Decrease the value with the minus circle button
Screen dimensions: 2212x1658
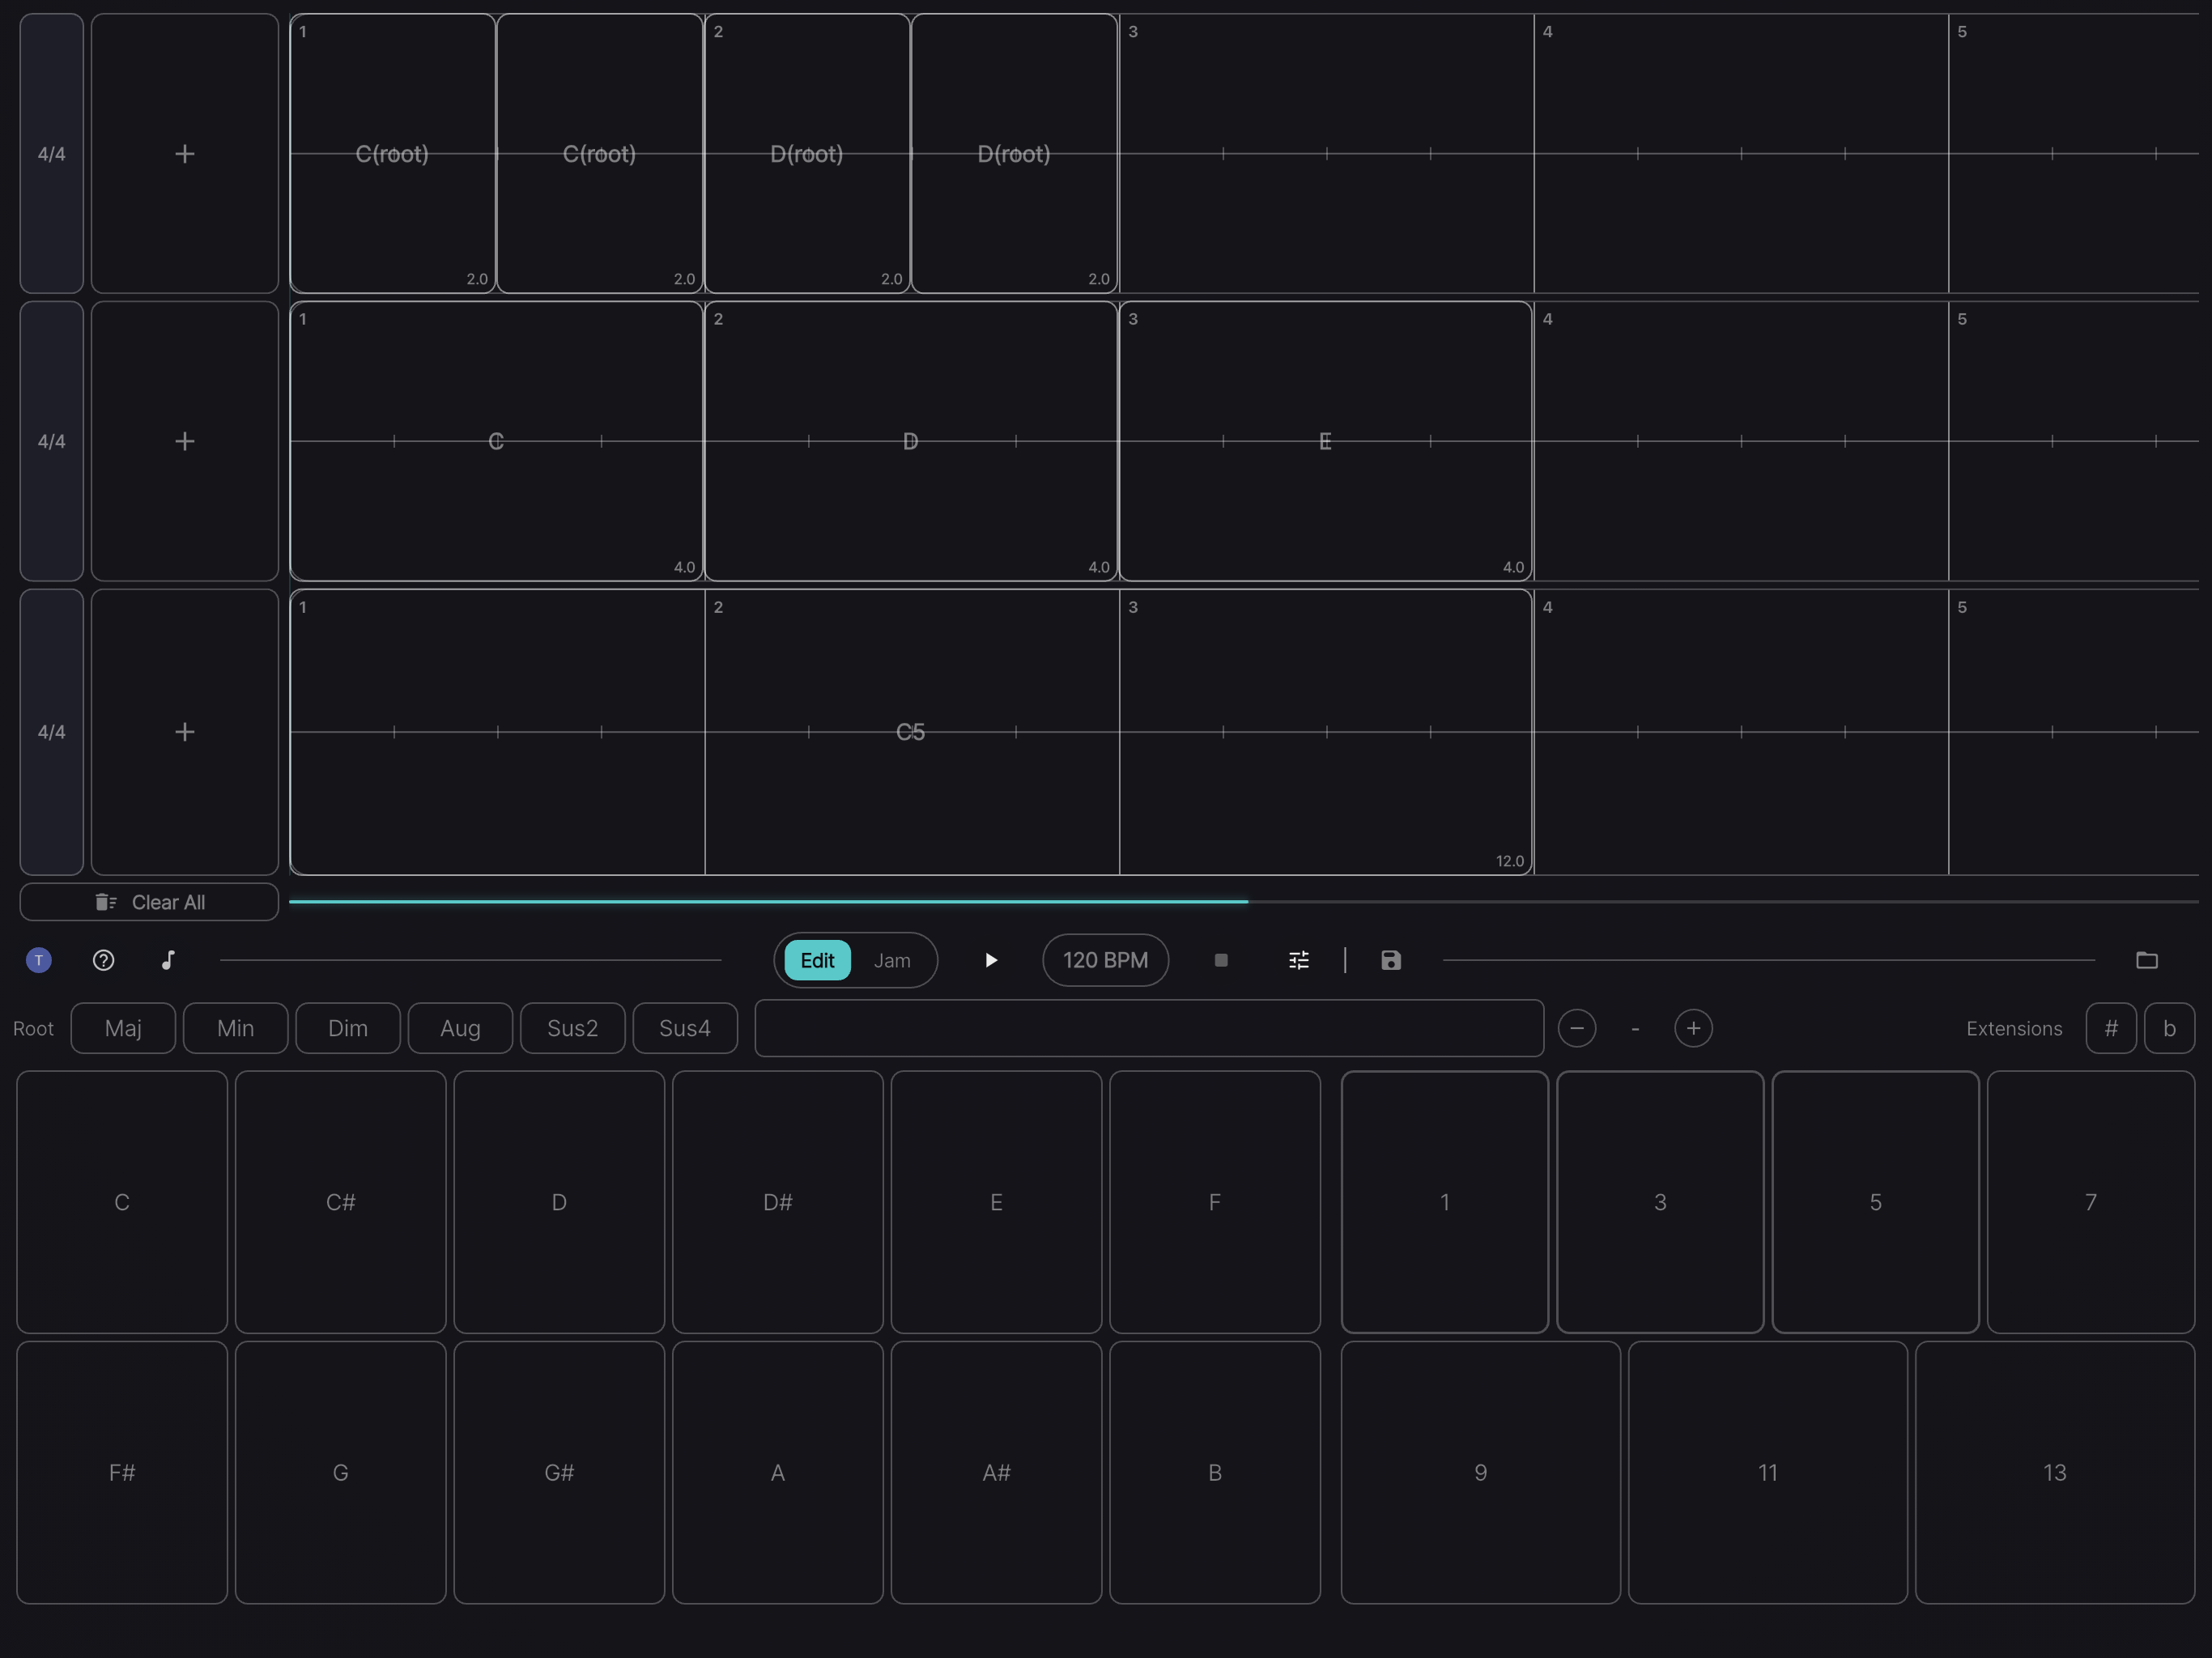point(1577,1028)
